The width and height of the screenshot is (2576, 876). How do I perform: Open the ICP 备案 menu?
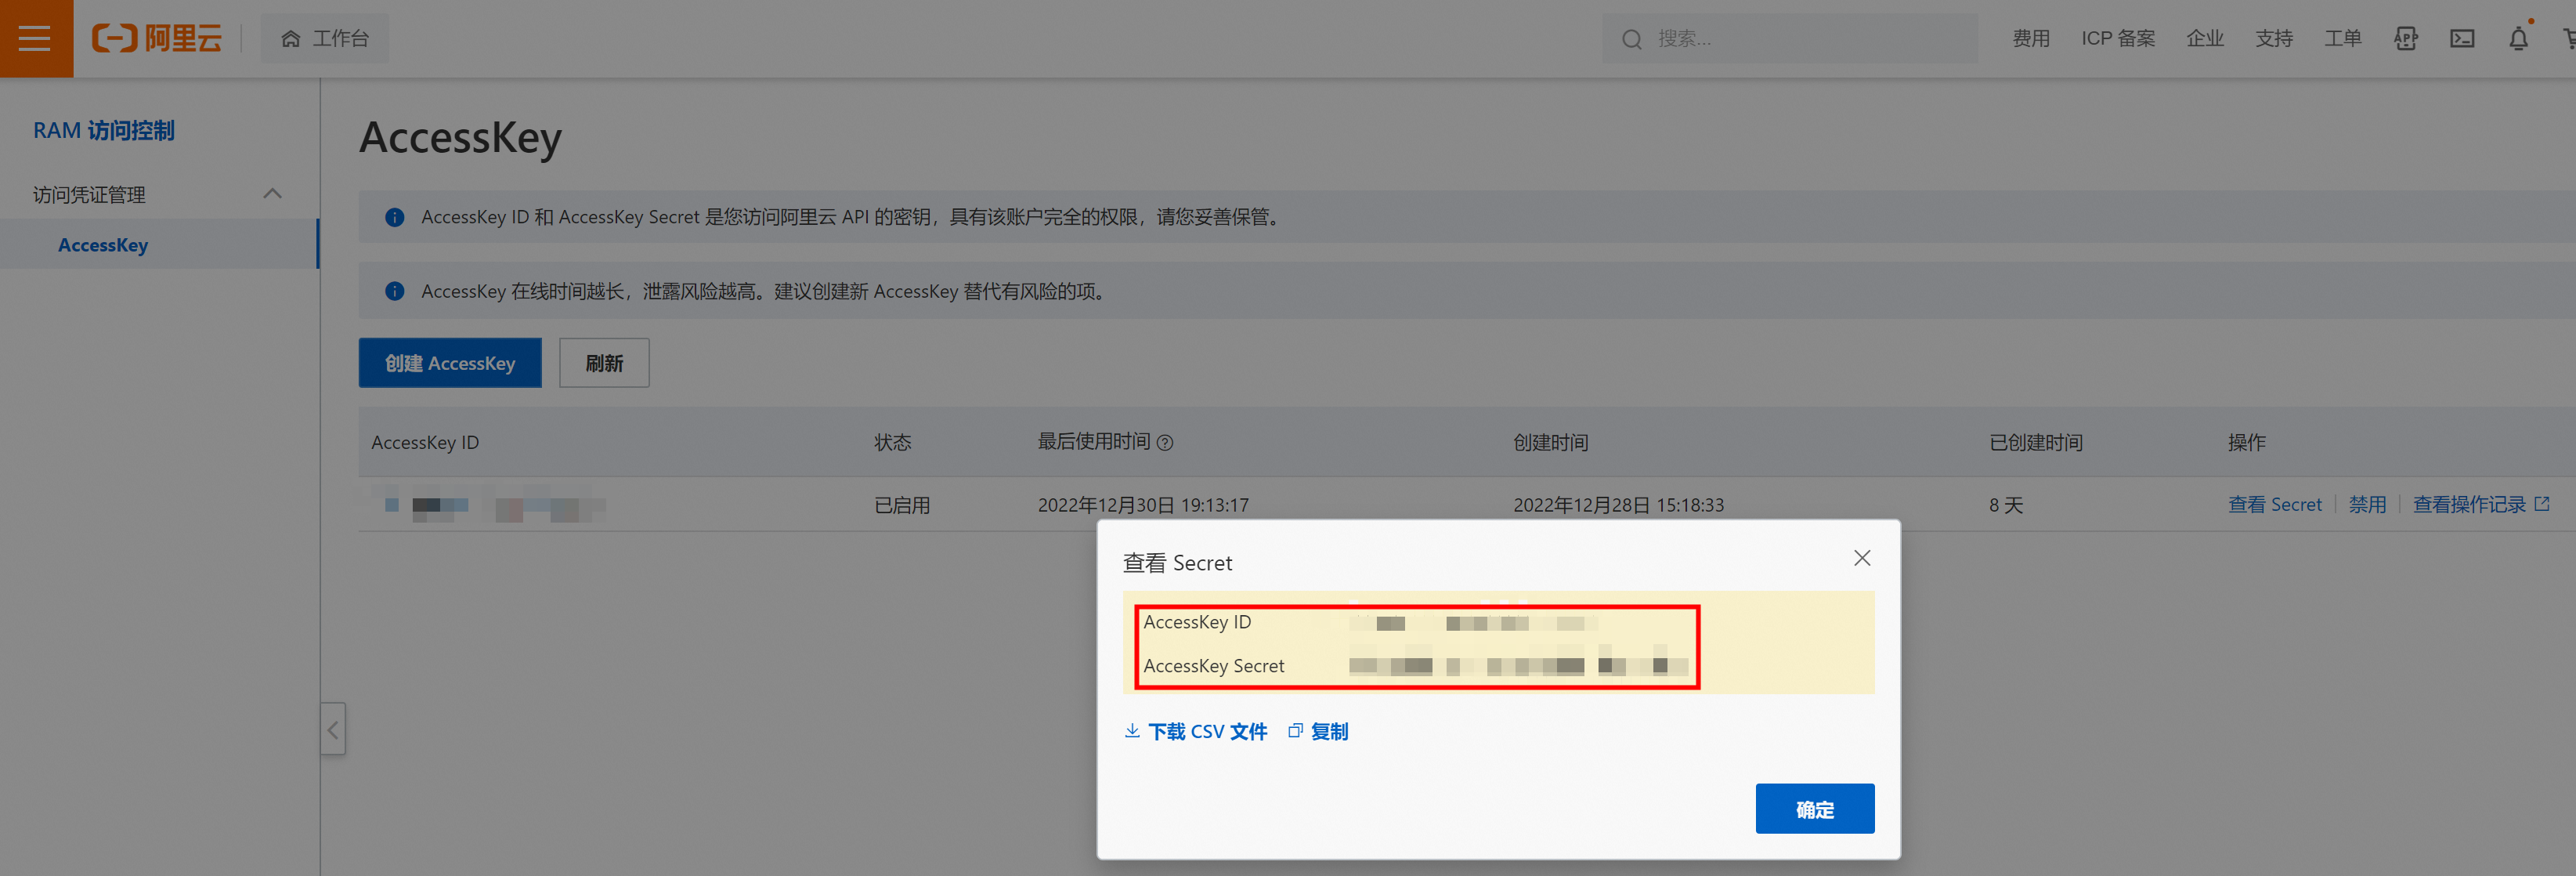(2117, 38)
